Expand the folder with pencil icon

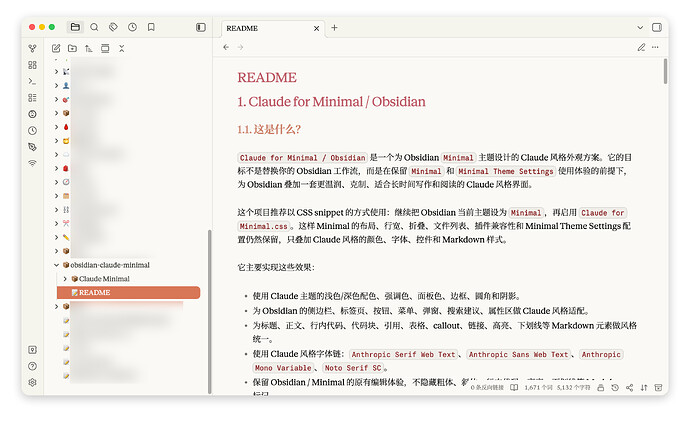coord(56,237)
